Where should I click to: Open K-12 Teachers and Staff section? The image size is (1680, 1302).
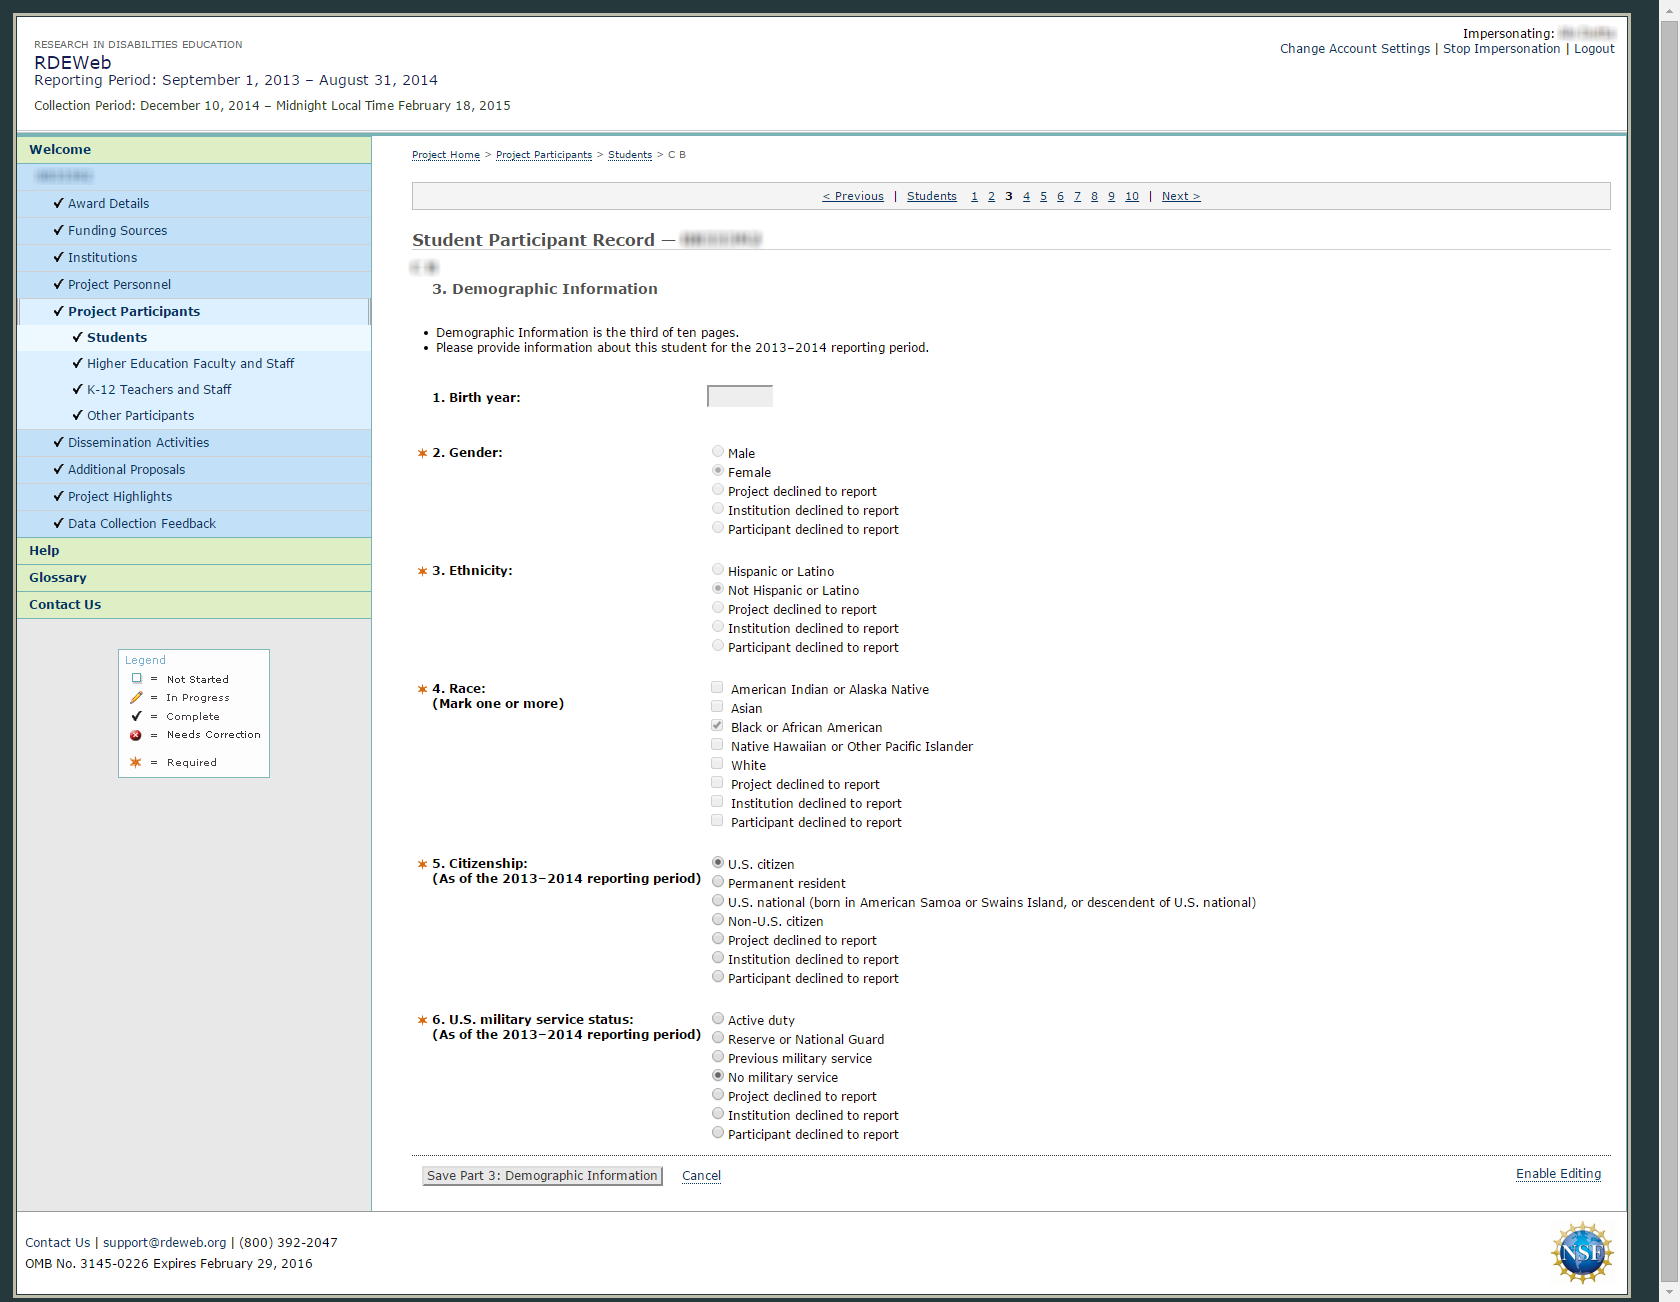tap(159, 390)
